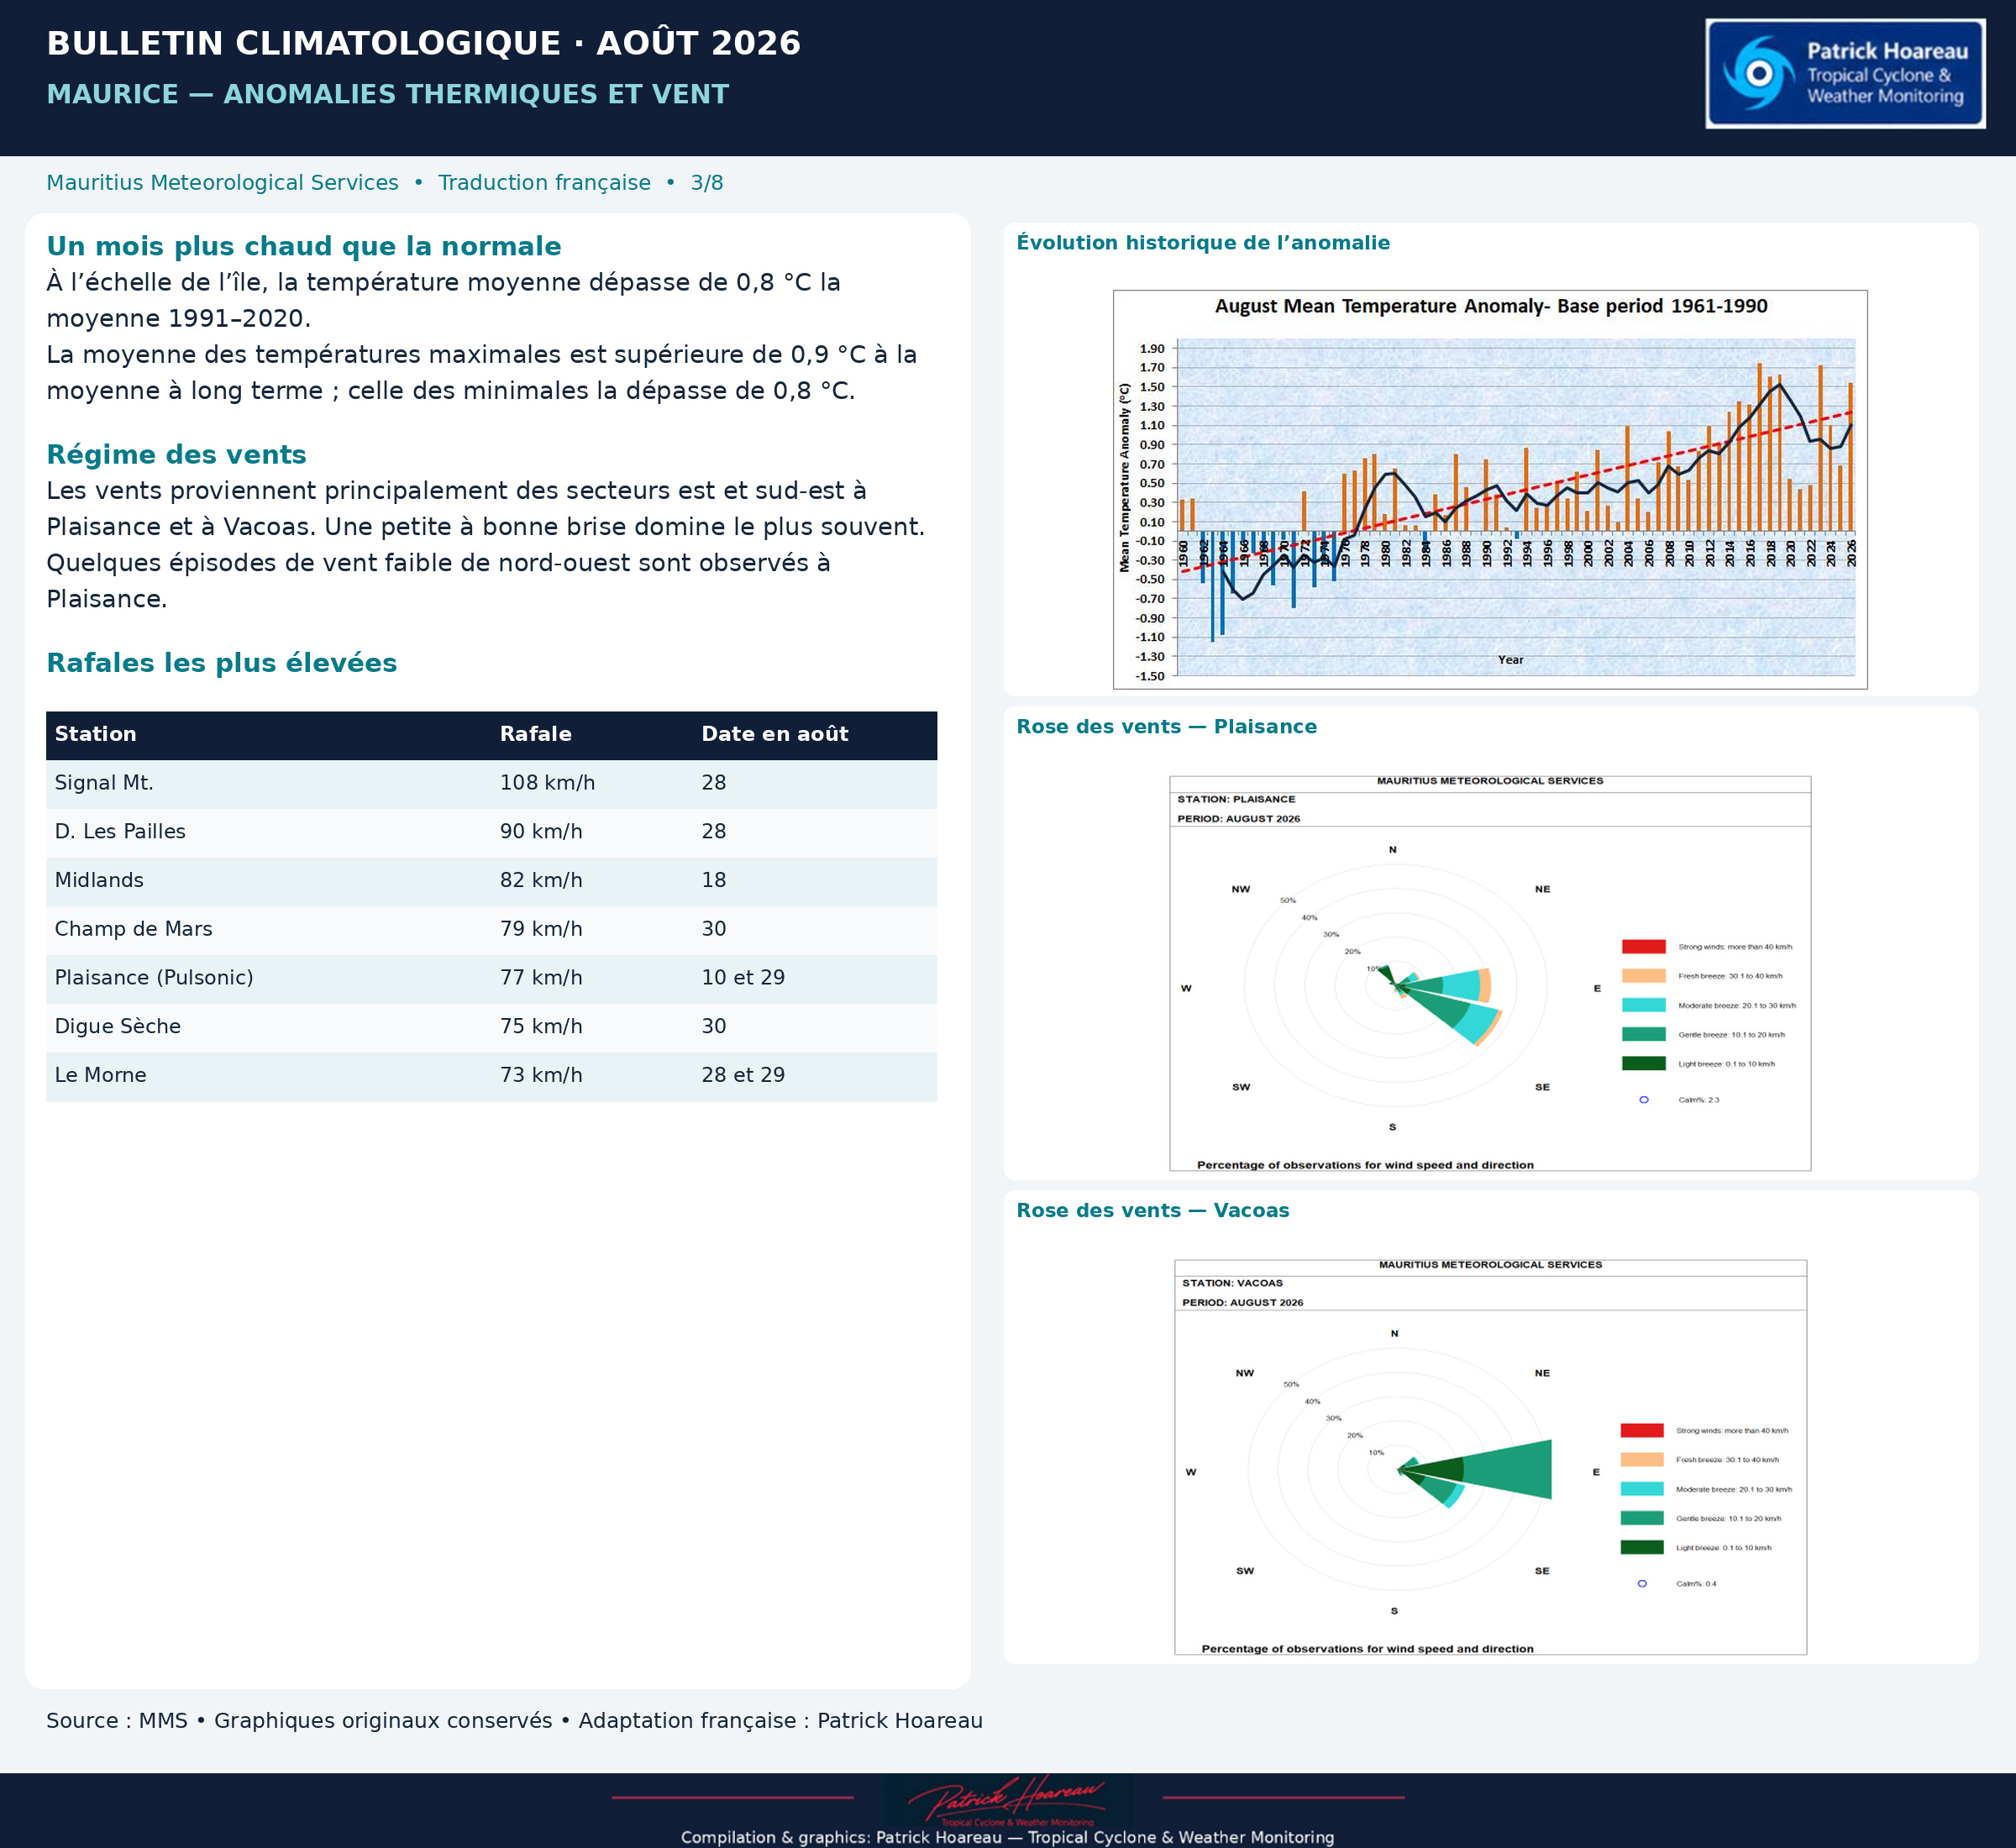2016x1848 pixels.
Task: Click the 'Rose des vents — Vacoas' panel title
Action: coord(1153,1211)
